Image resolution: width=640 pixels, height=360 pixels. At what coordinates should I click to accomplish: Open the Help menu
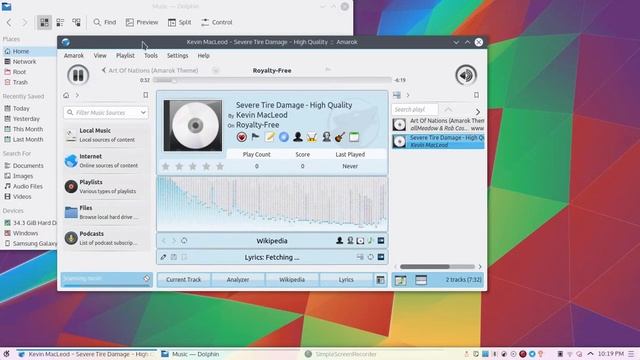(204, 56)
